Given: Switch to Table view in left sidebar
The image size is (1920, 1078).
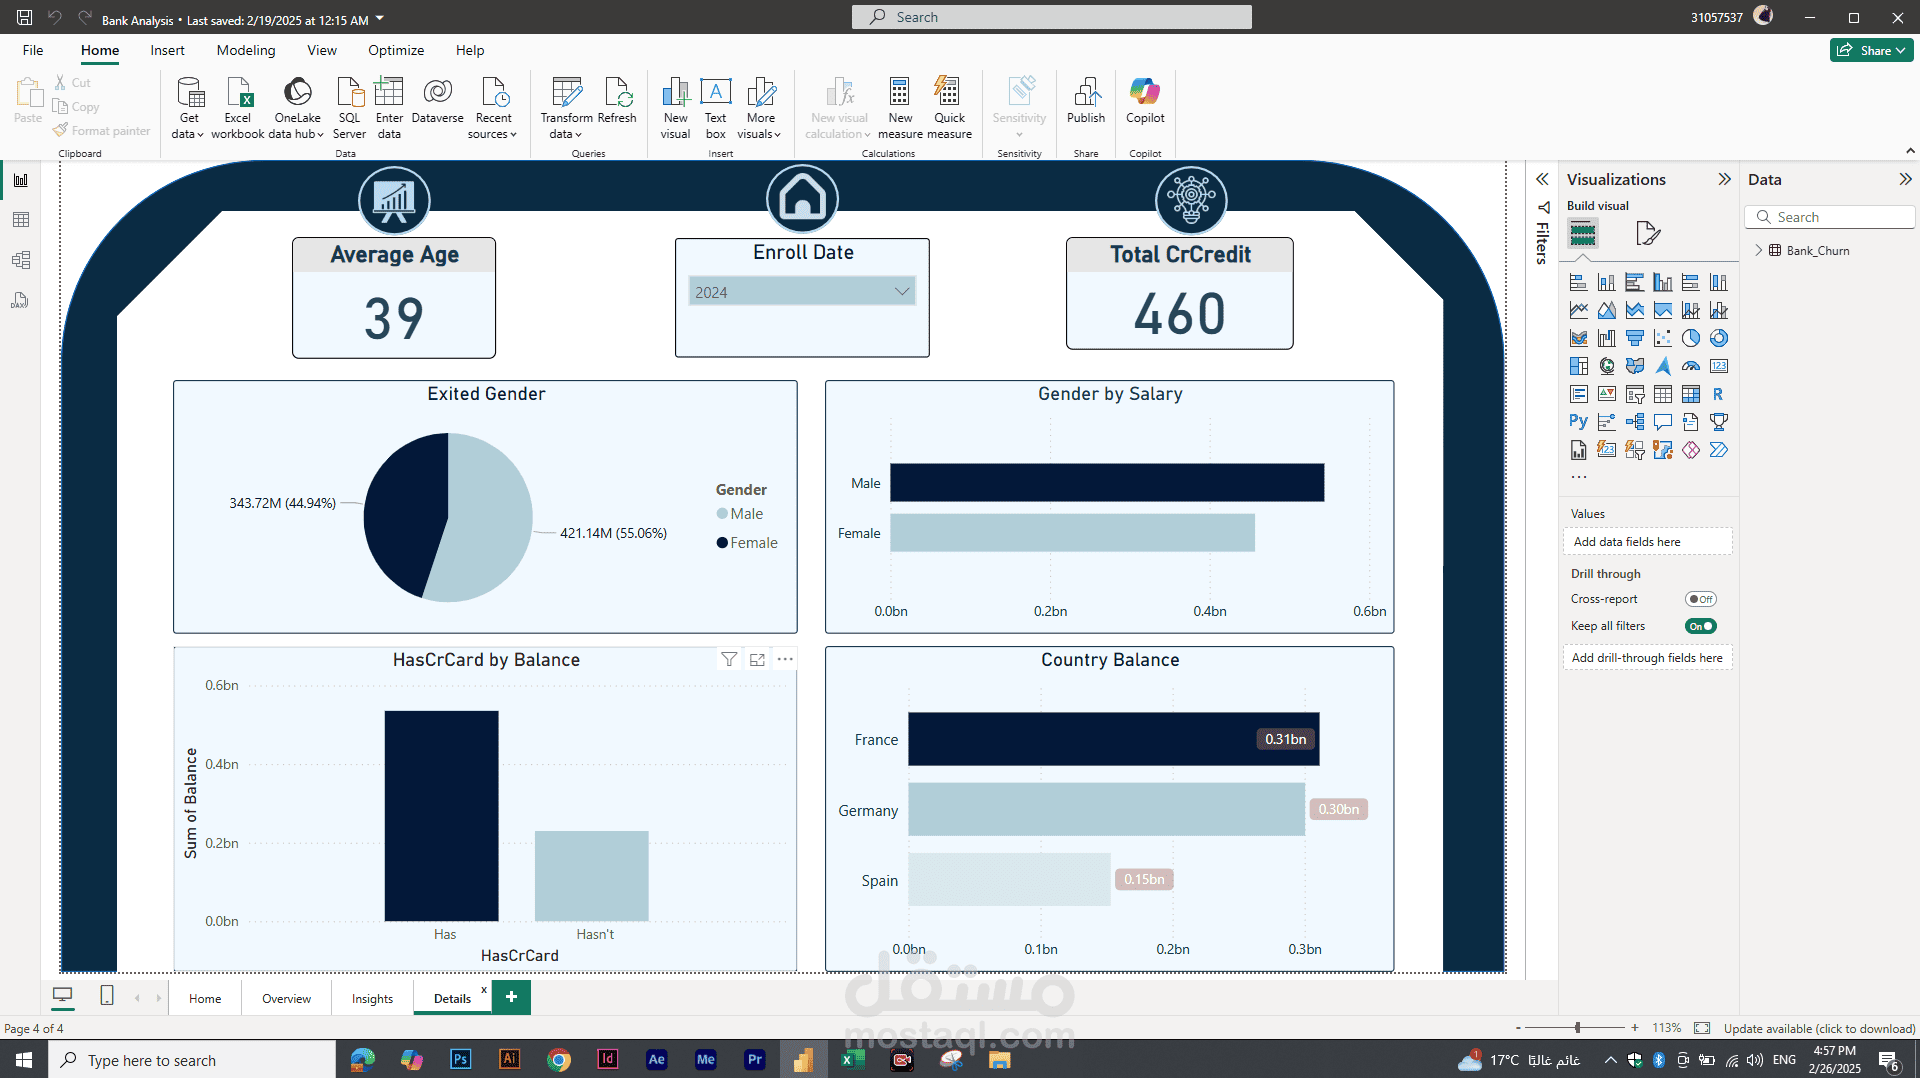Looking at the screenshot, I should pyautogui.click(x=21, y=220).
